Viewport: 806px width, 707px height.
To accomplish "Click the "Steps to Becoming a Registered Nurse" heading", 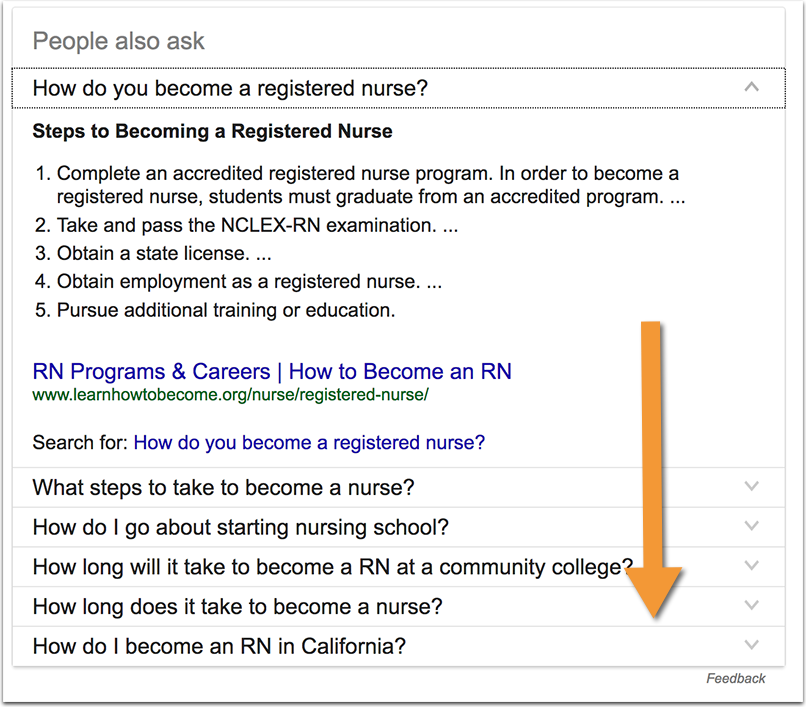I will click(212, 131).
